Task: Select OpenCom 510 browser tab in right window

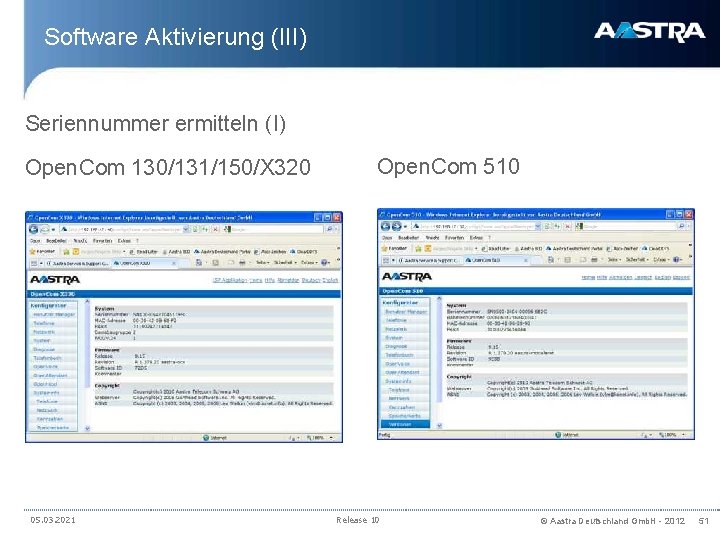Action: [x=496, y=260]
